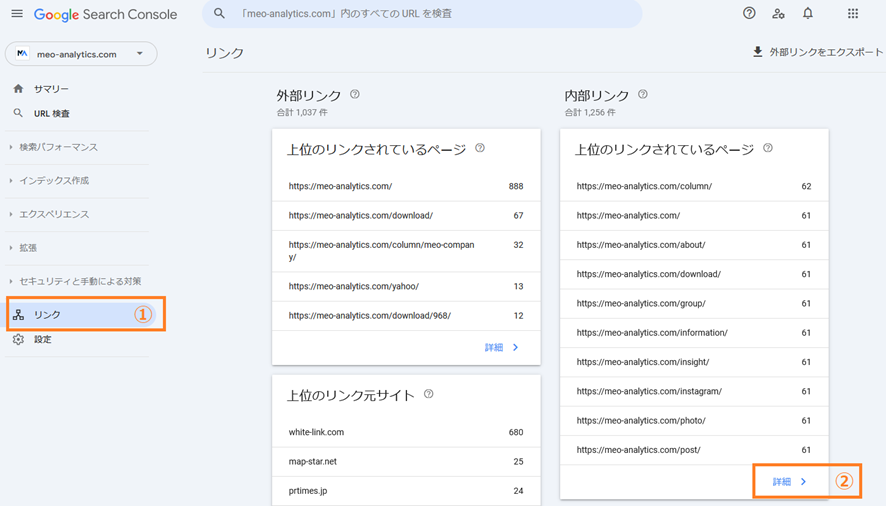The width and height of the screenshot is (886, 506).
Task: Click the help icon next to 内部リンク
Action: (x=642, y=94)
